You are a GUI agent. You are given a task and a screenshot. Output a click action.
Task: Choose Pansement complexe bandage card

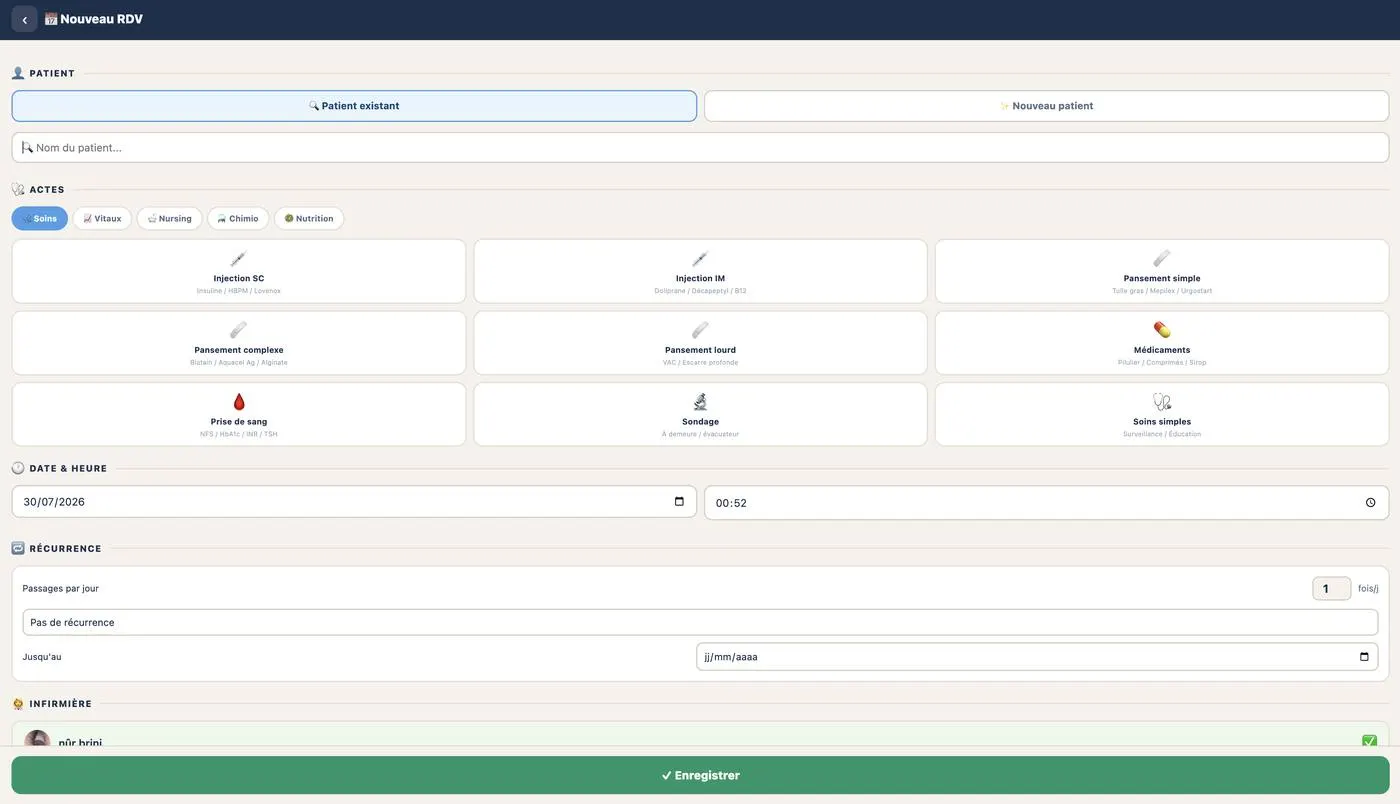[x=239, y=343]
